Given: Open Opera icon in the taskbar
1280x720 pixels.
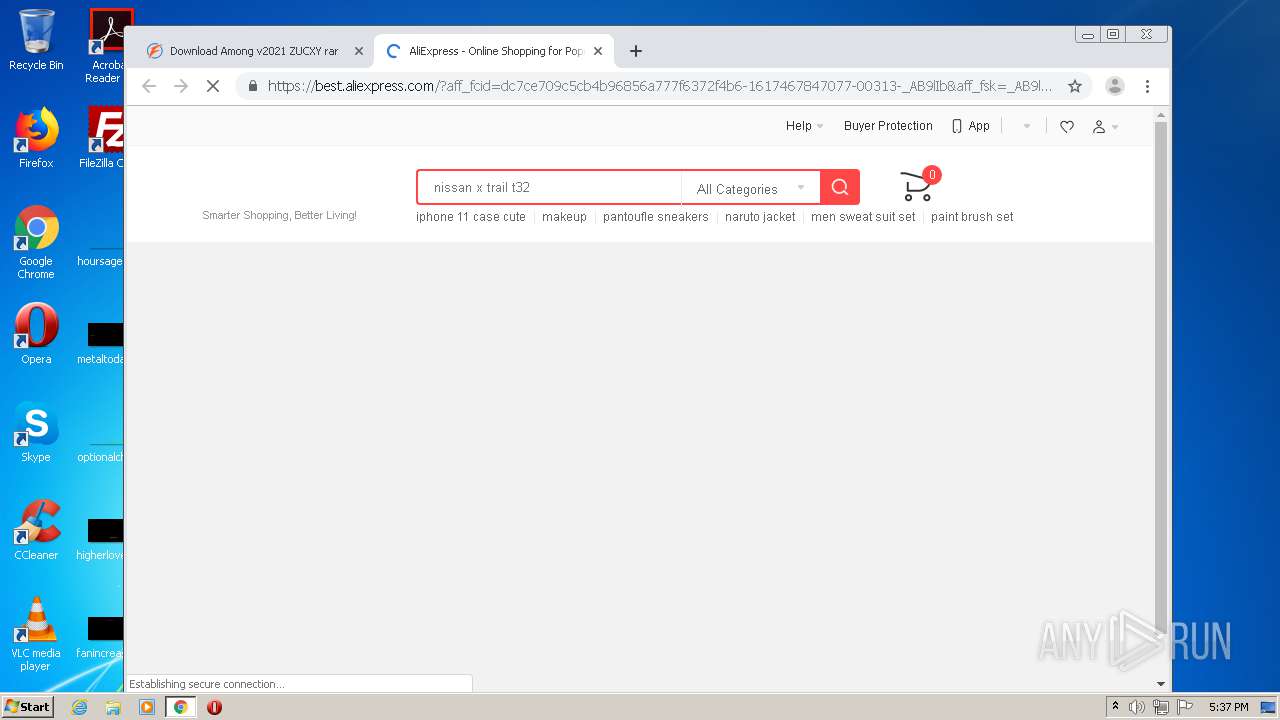Looking at the screenshot, I should [x=214, y=707].
